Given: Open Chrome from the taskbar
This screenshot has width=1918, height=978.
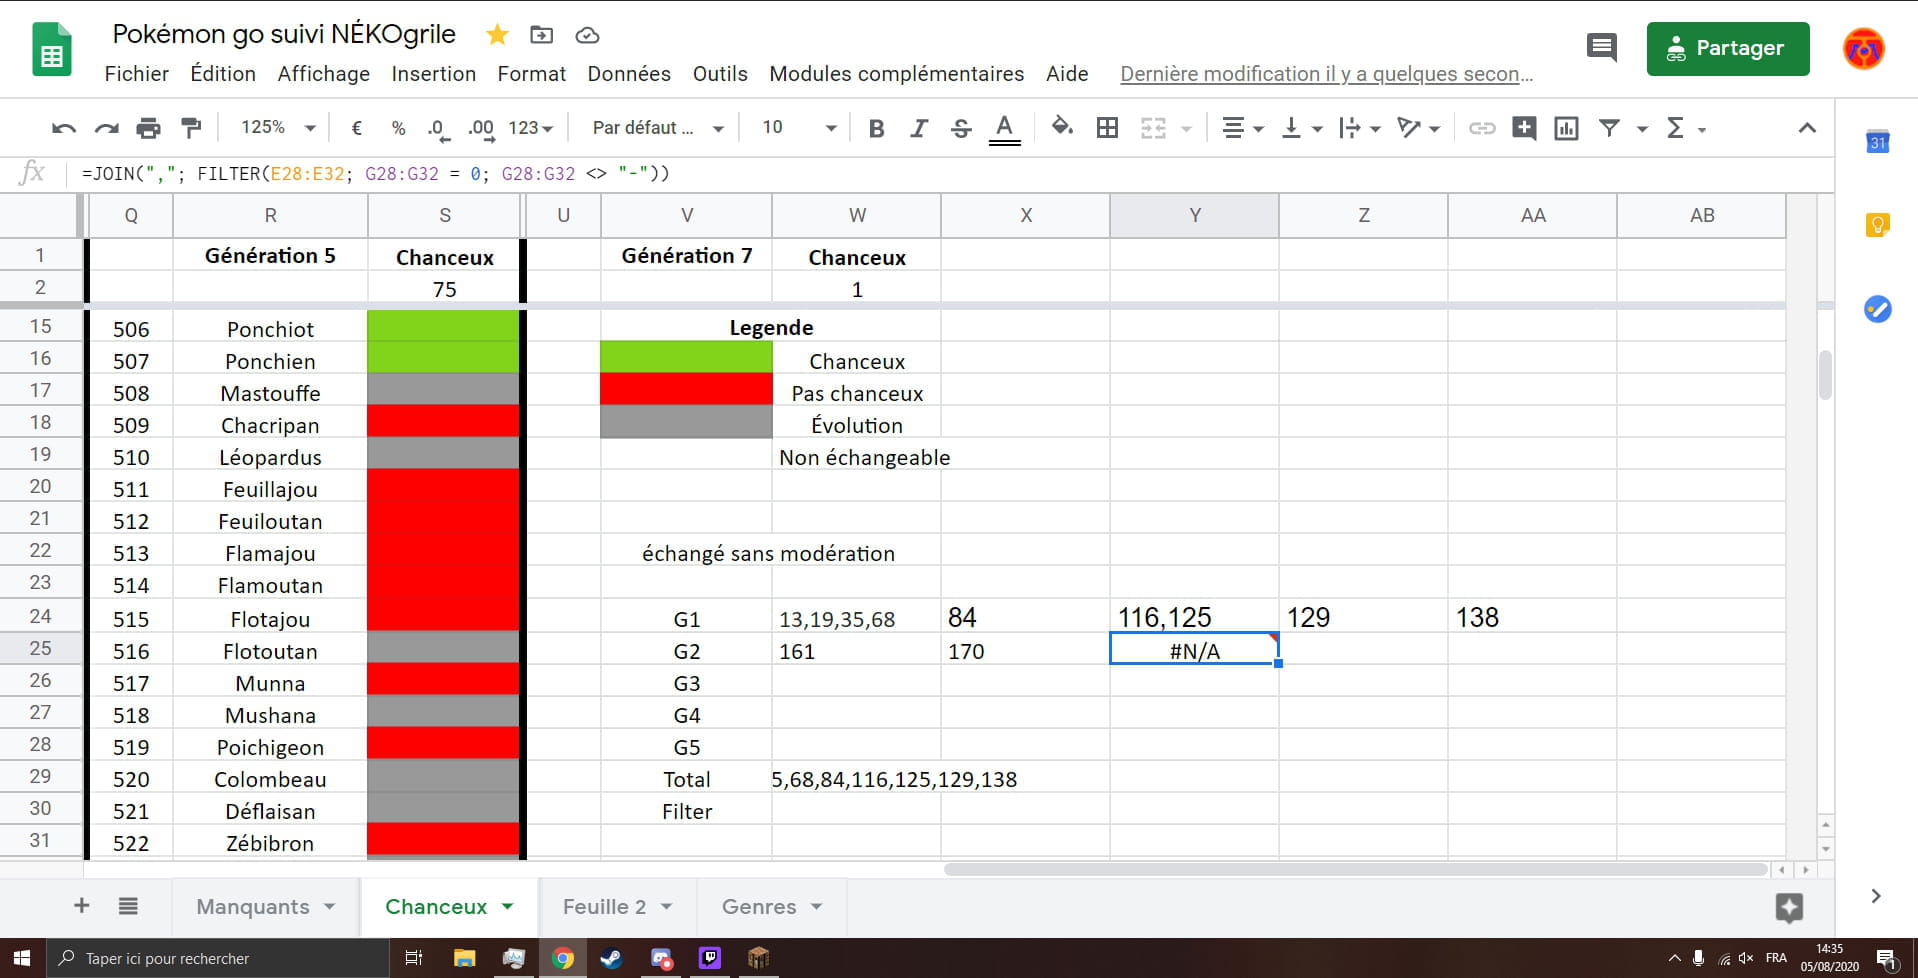Looking at the screenshot, I should coord(563,958).
